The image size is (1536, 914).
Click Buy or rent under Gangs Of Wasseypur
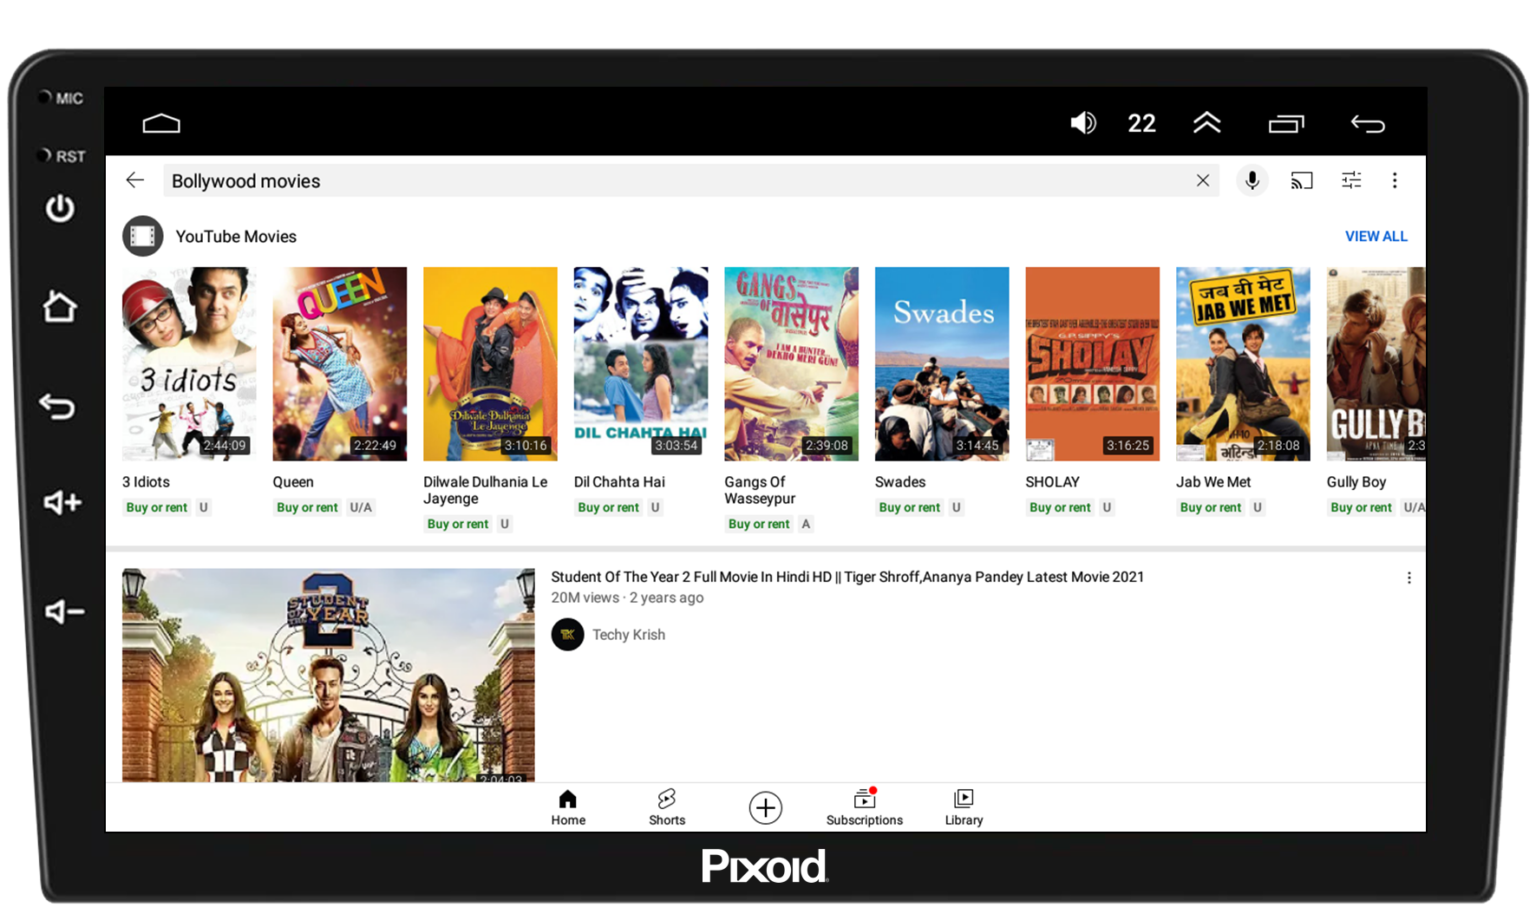759,524
